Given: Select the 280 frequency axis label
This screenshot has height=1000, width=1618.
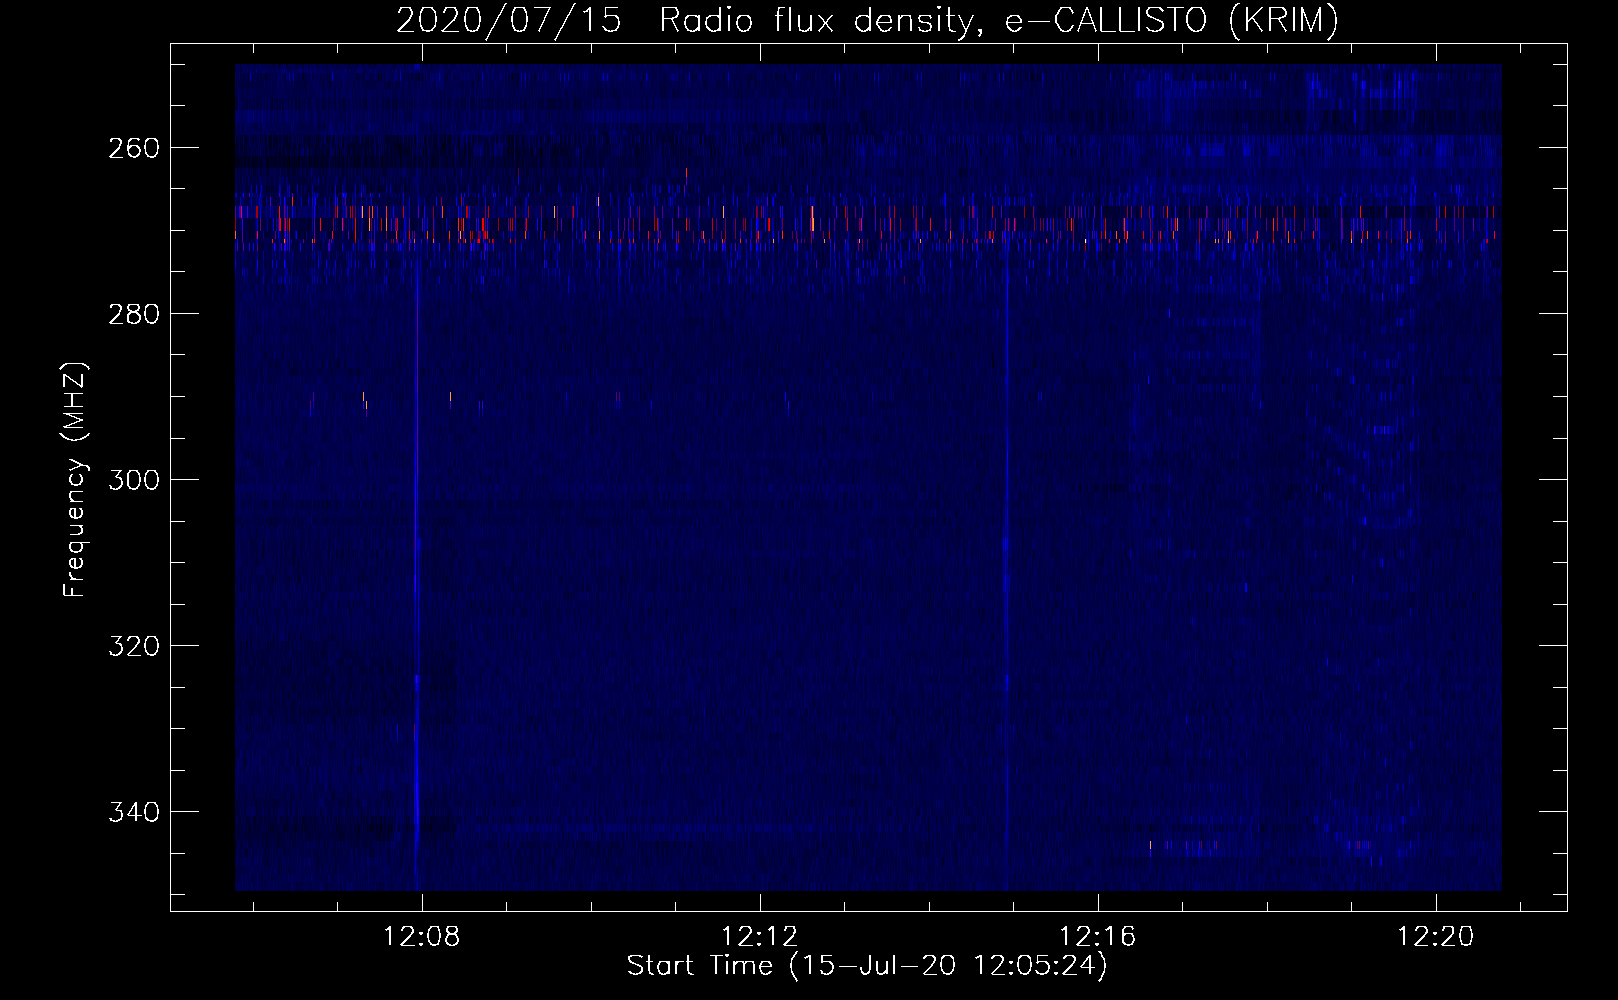Looking at the screenshot, I should [x=132, y=314].
